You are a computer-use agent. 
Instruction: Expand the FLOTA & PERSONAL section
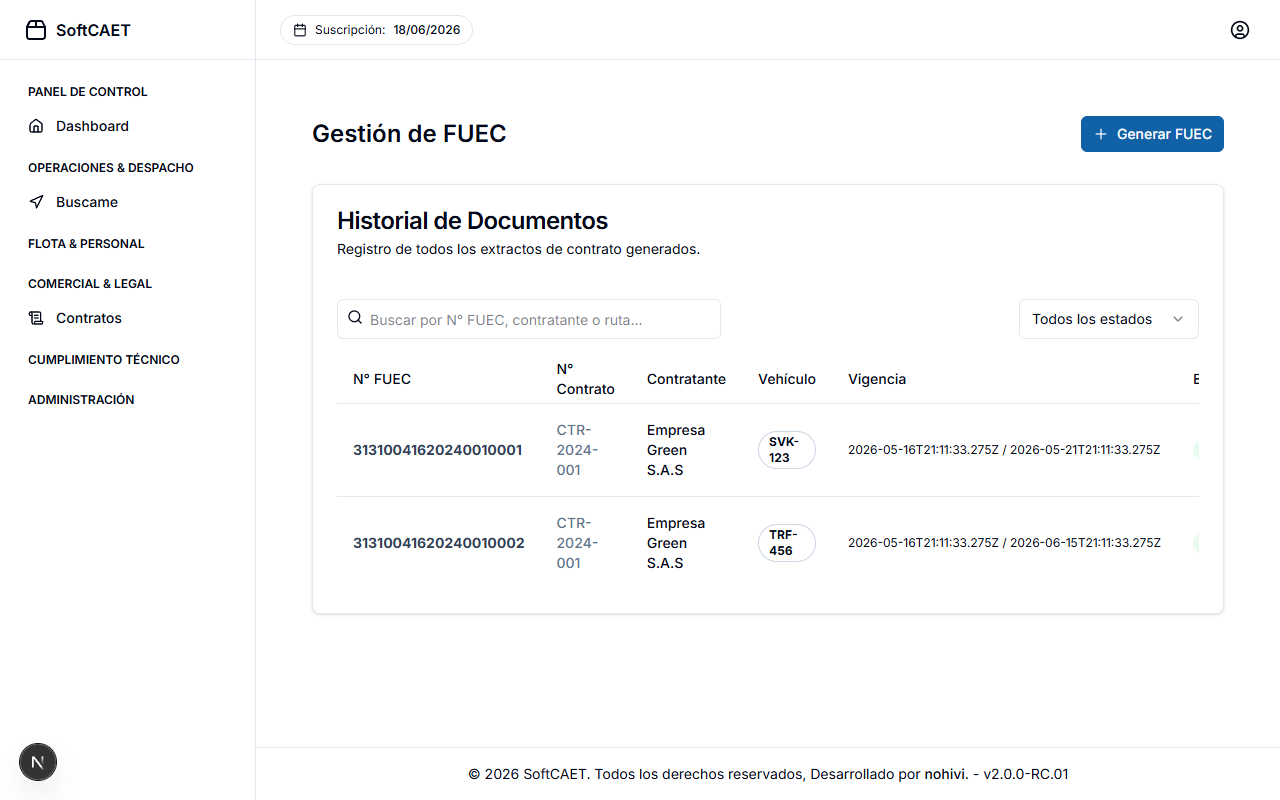tap(86, 244)
